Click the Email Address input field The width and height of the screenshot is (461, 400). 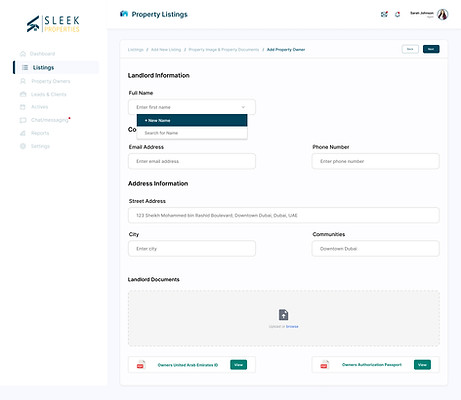[x=192, y=161]
